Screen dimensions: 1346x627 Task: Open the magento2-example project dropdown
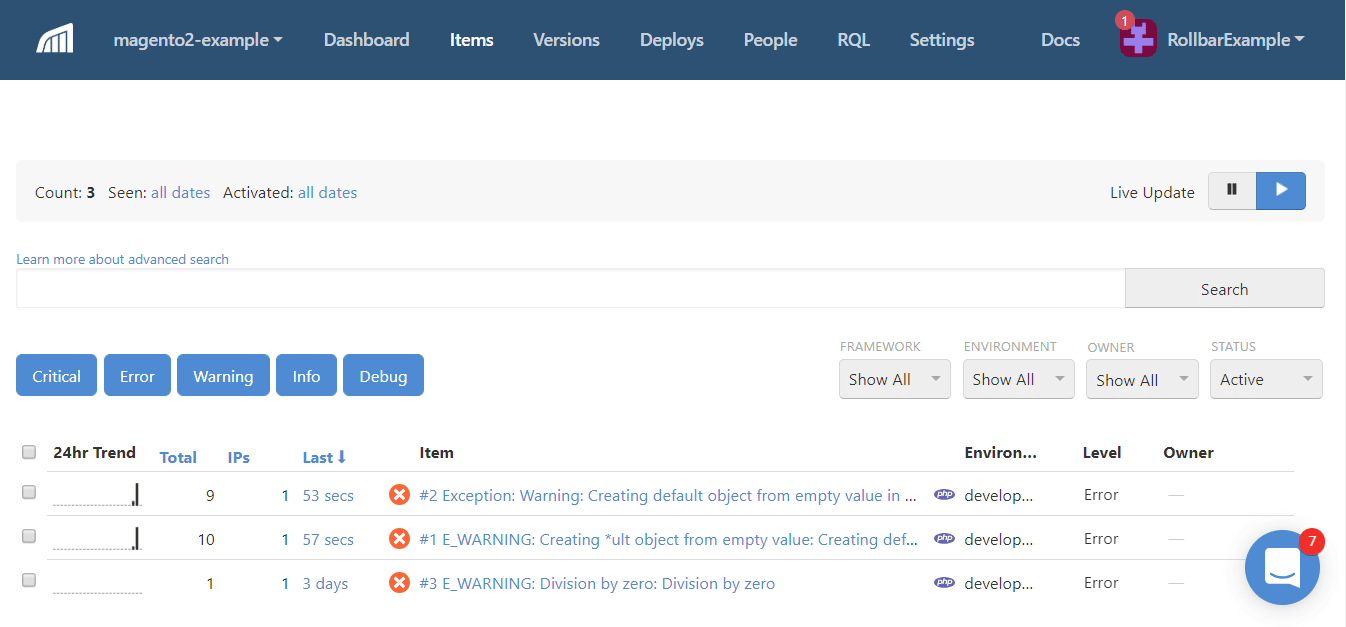coord(198,40)
